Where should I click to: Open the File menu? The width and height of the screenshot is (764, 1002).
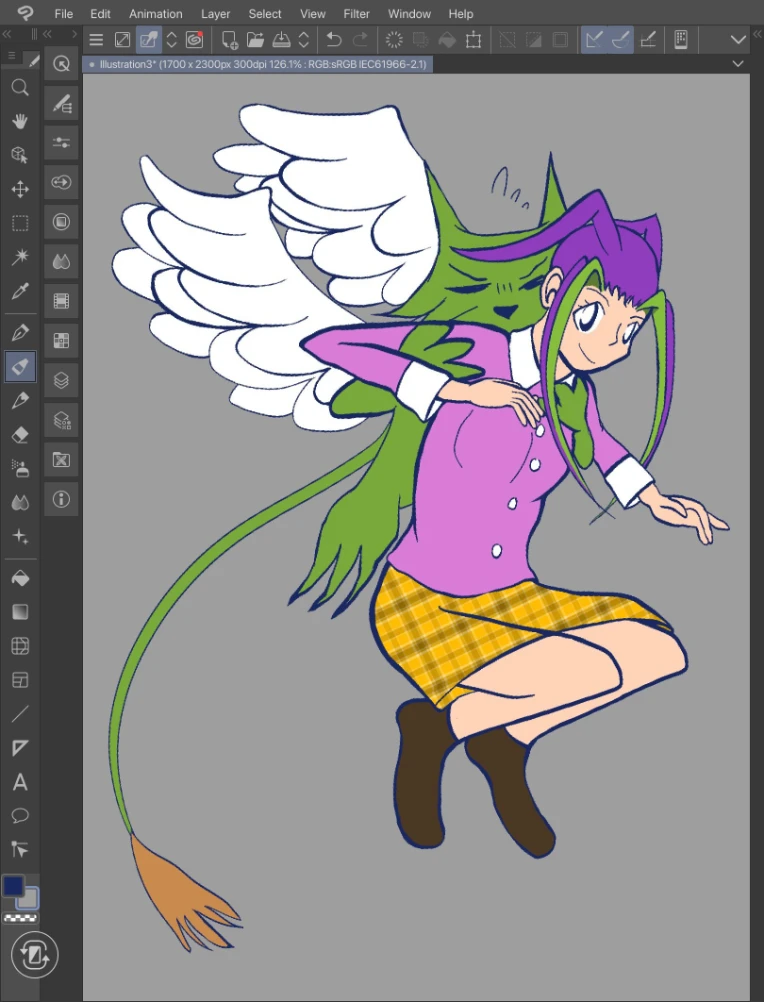pos(63,13)
